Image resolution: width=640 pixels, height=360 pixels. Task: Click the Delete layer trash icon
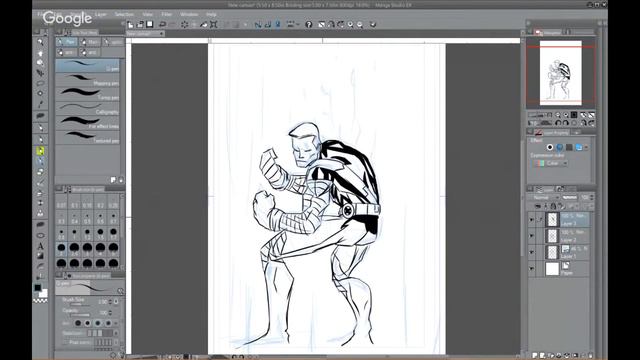pyautogui.click(x=590, y=356)
